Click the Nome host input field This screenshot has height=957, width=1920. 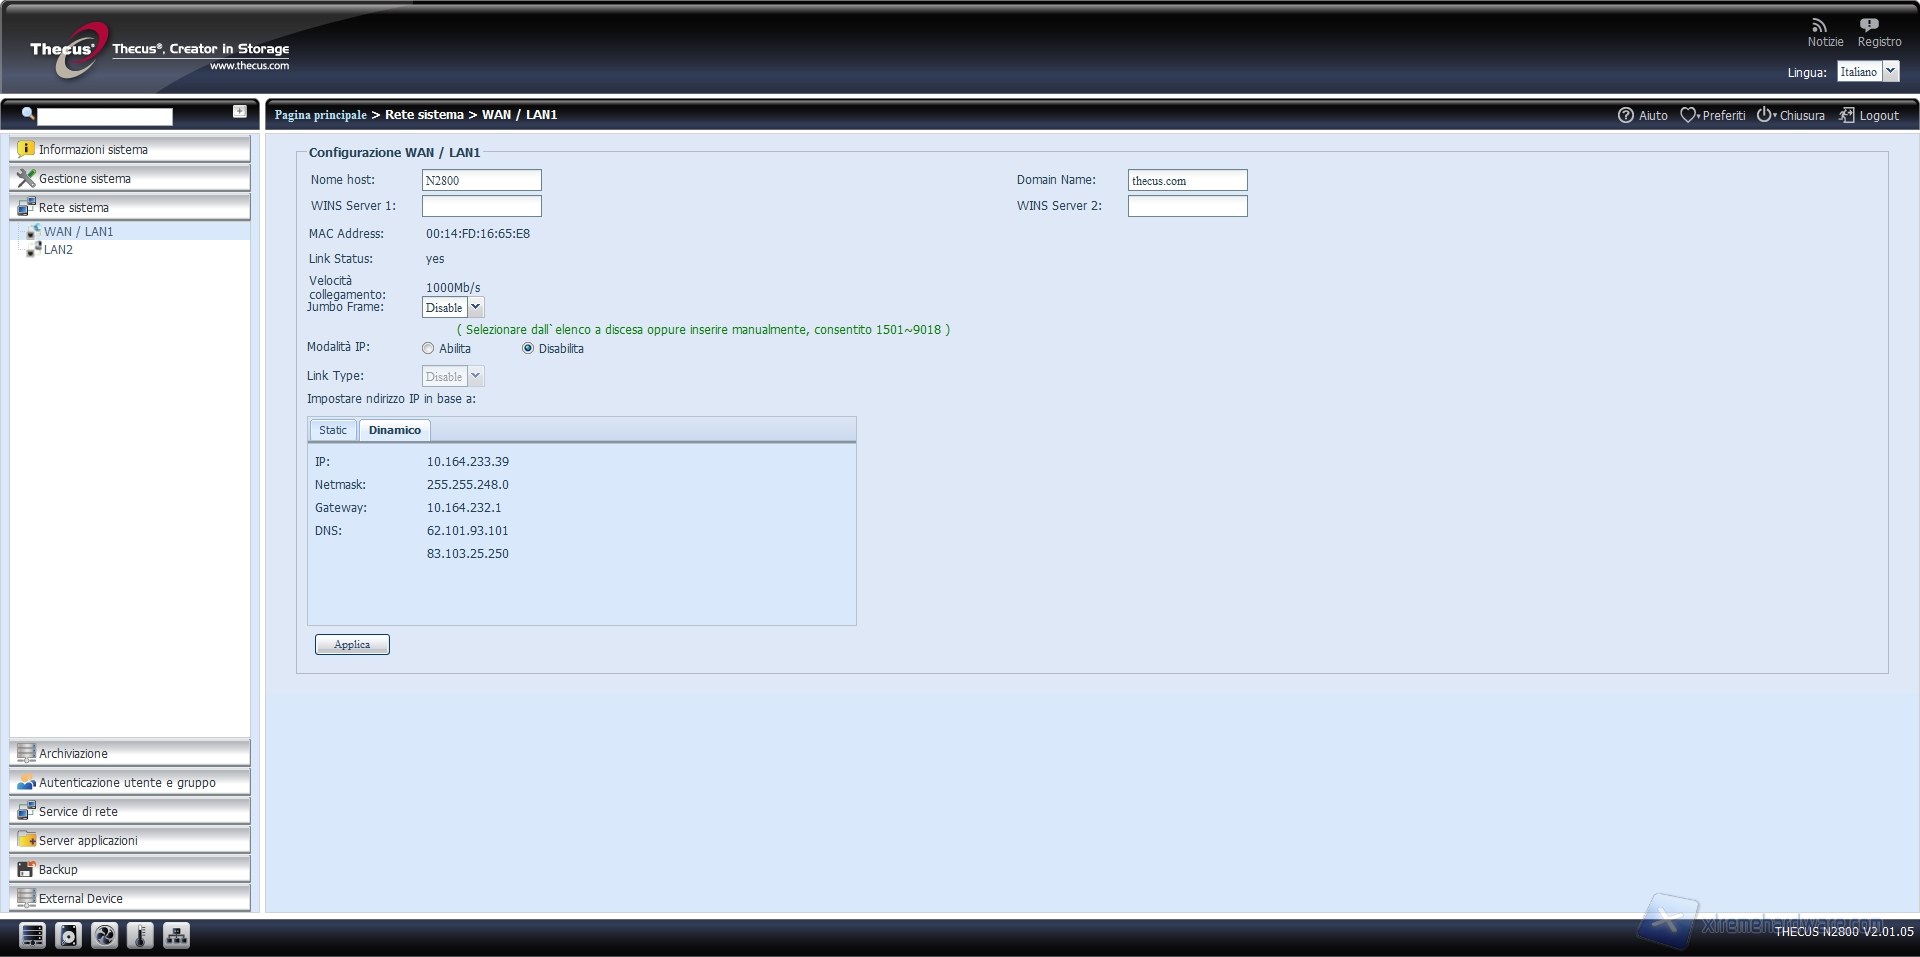481,180
